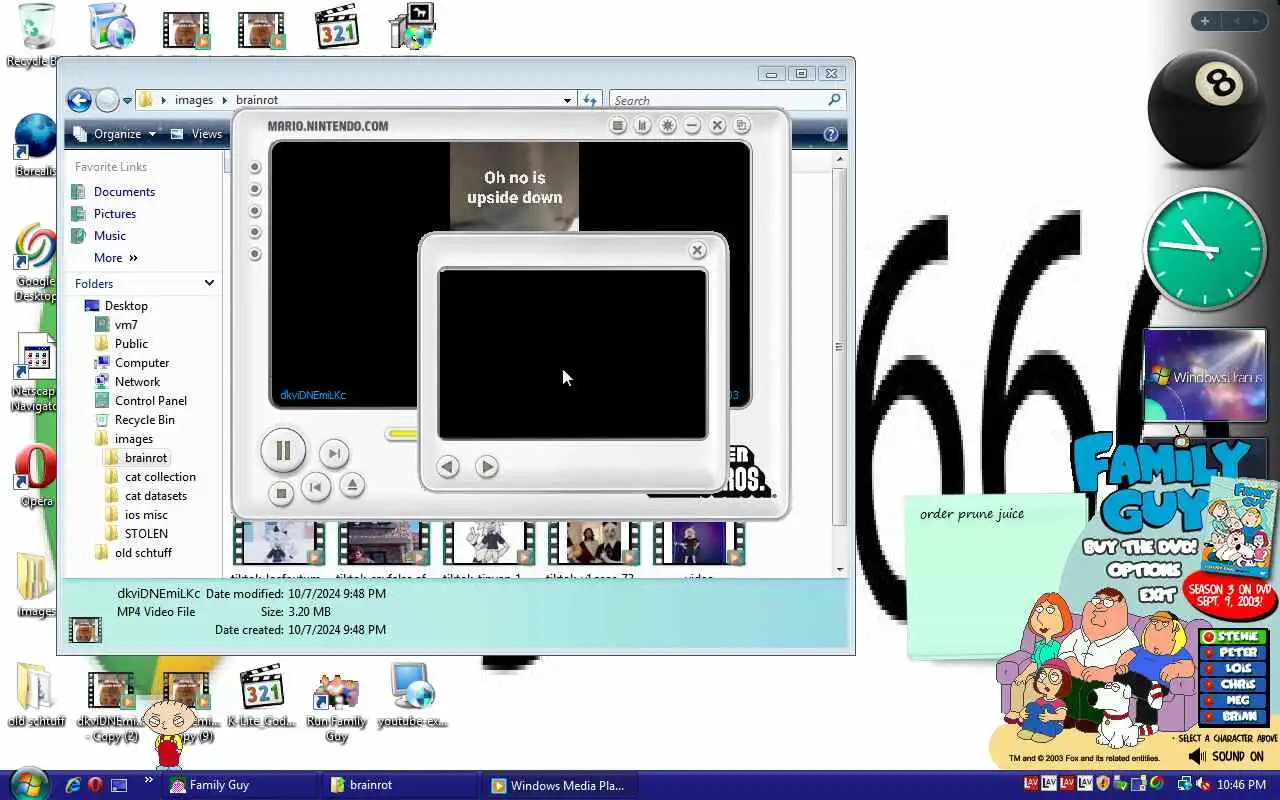Launch Internet Explorer from quick launch
Screen dimensions: 1280x800
coord(73,785)
